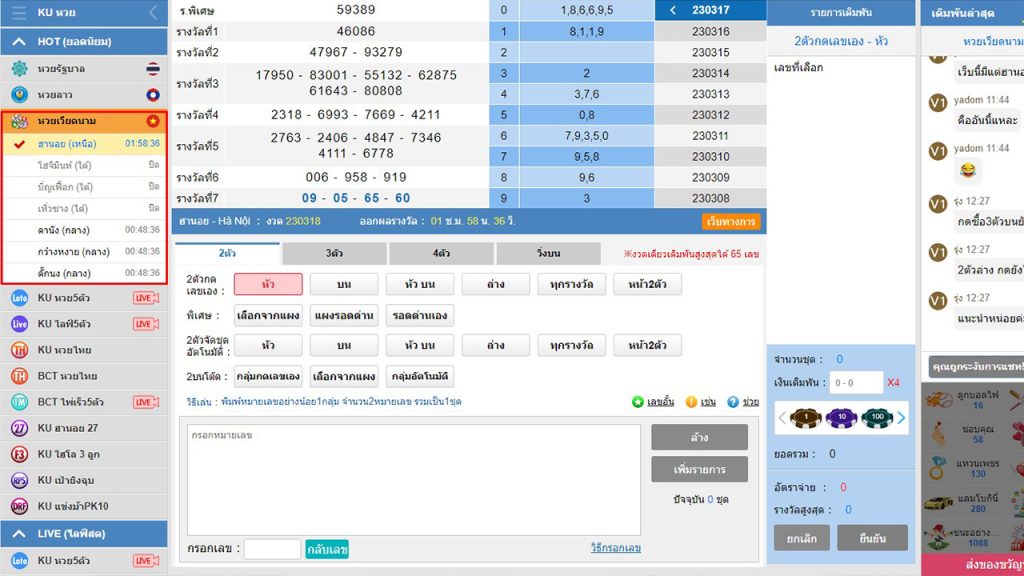The width and height of the screenshot is (1024, 576).
Task: Switch to the วิ่งบน tab
Action: pyautogui.click(x=549, y=253)
